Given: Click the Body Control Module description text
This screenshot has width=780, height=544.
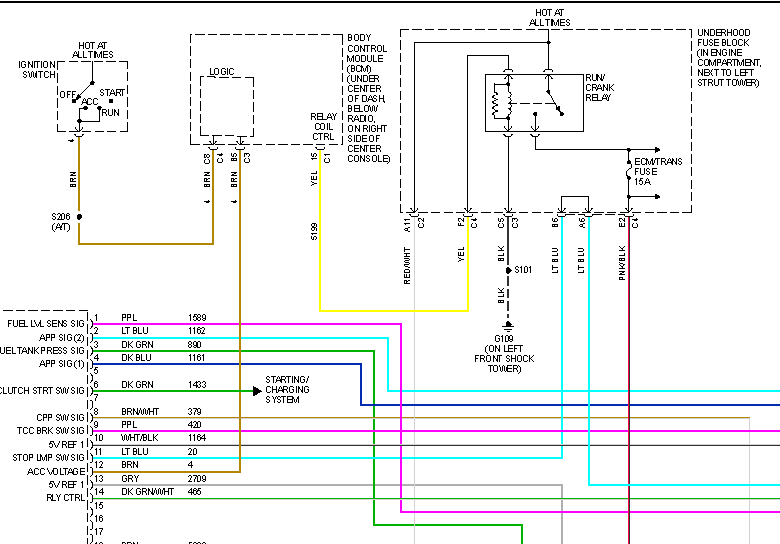Looking at the screenshot, I should click(368, 98).
